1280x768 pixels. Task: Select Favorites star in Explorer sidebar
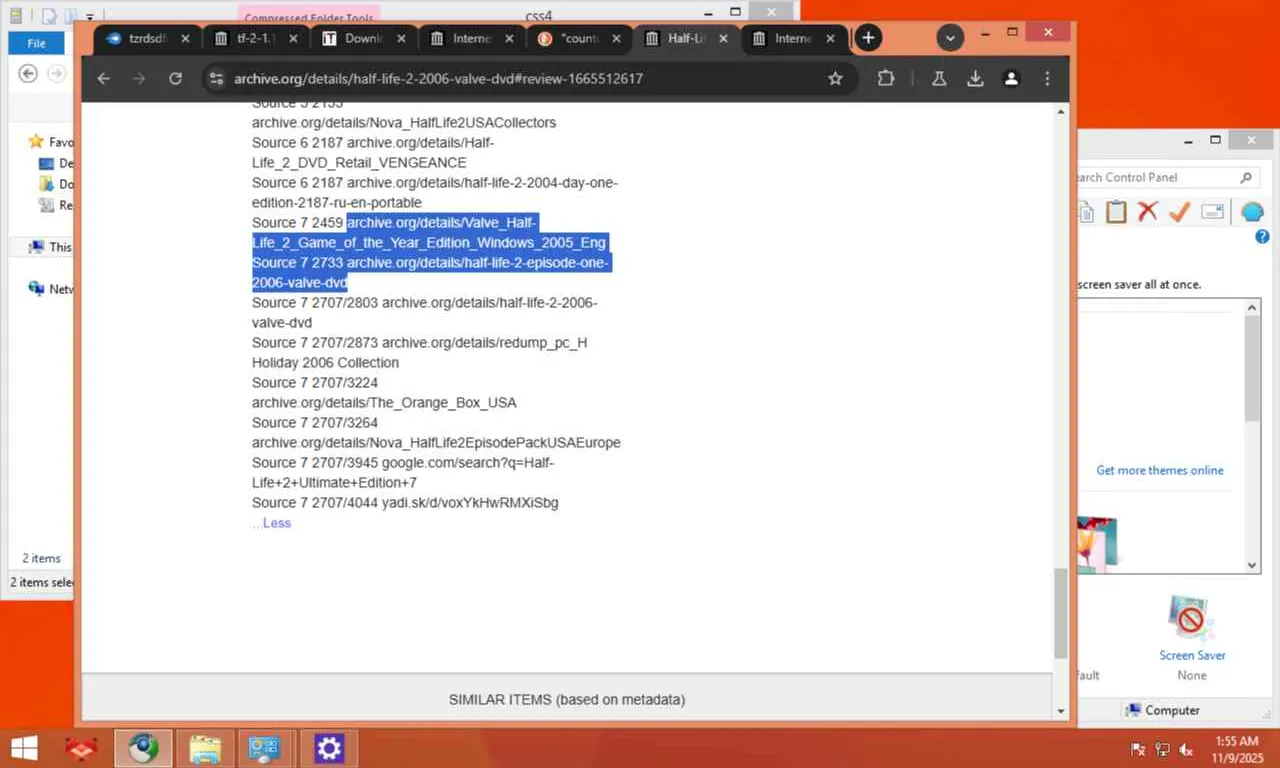coord(36,142)
